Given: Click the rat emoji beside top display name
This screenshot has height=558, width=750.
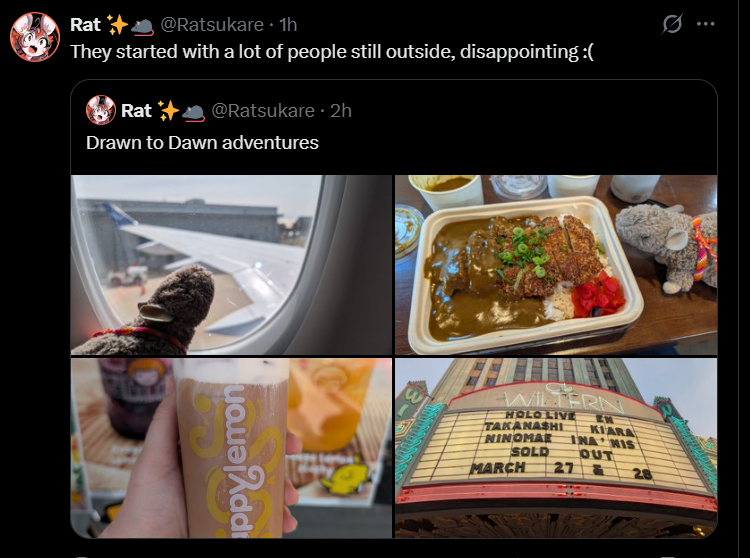Looking at the screenshot, I should 142,27.
